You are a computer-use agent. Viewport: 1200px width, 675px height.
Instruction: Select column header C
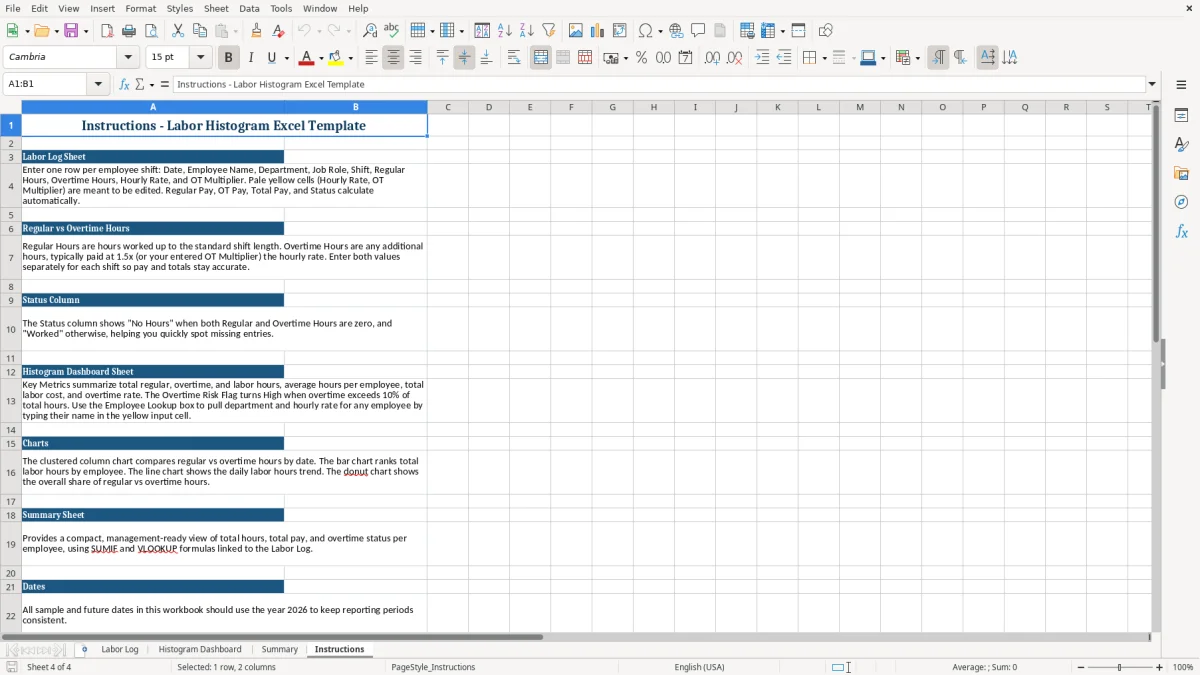(x=447, y=107)
